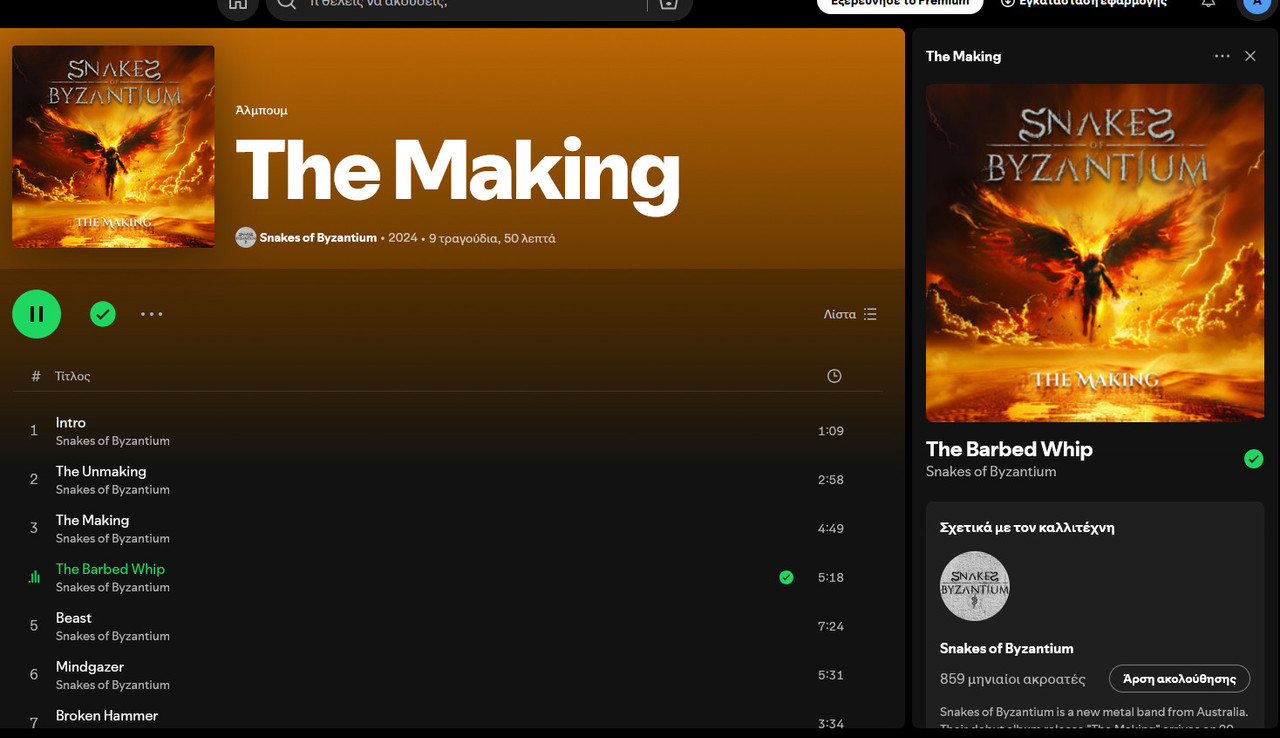Image resolution: width=1280 pixels, height=738 pixels.
Task: Select the Intro track title
Action: tap(71, 423)
